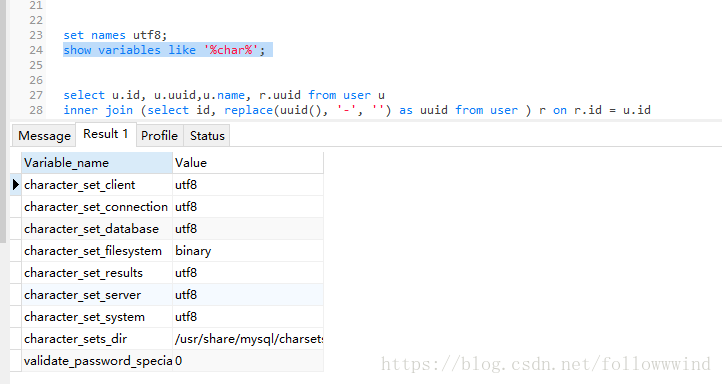Place cursor in 'set names utf8;' line
722x384 pixels.
115,35
